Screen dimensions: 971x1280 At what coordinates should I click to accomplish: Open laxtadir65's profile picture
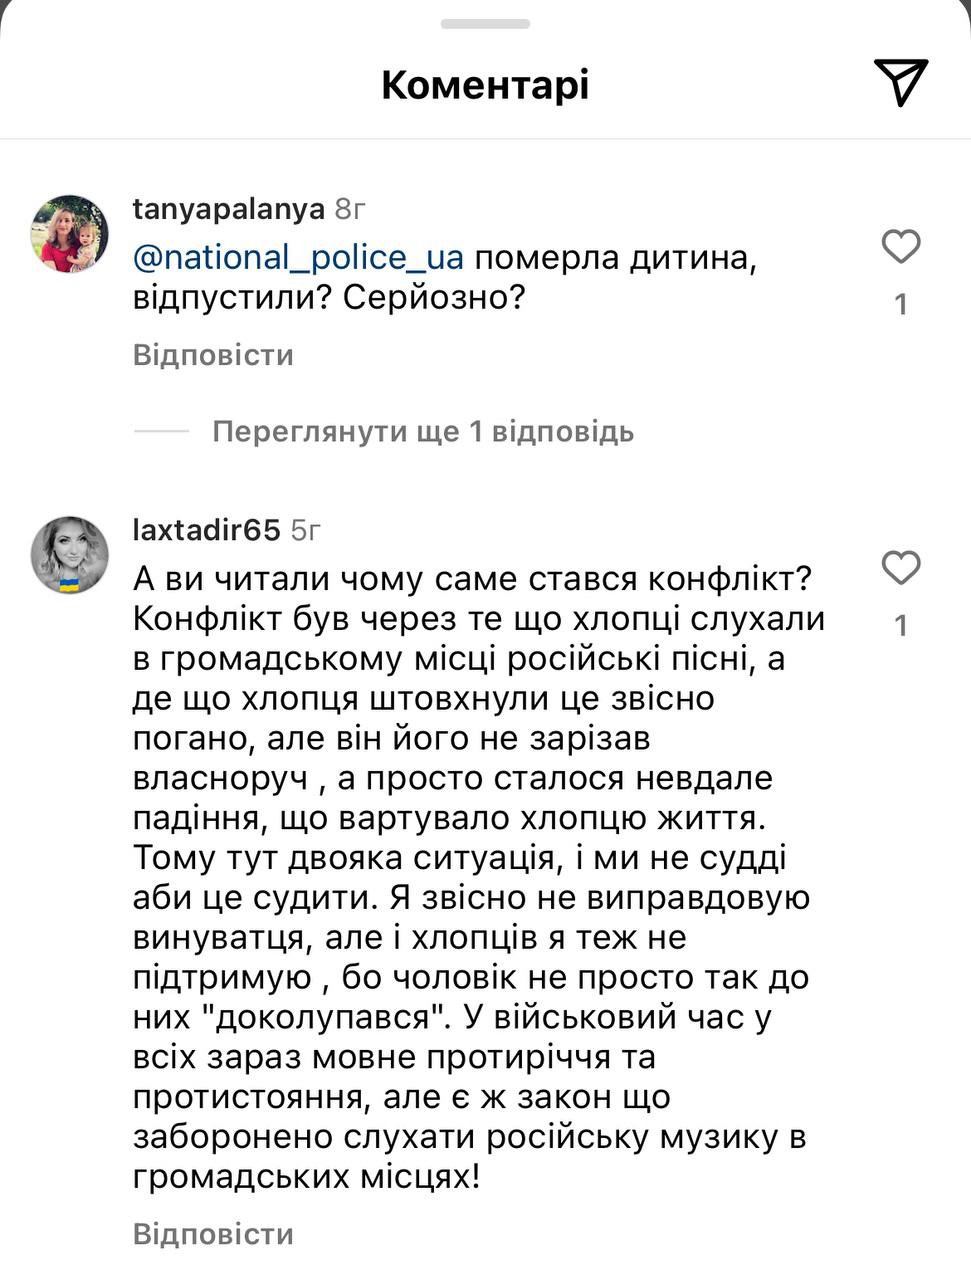pos(70,555)
